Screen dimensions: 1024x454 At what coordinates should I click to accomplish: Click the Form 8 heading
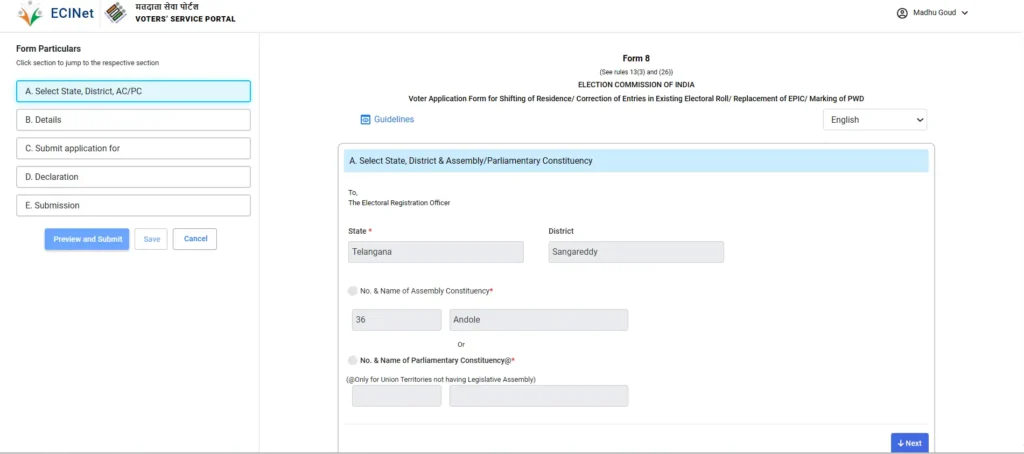[x=636, y=58]
